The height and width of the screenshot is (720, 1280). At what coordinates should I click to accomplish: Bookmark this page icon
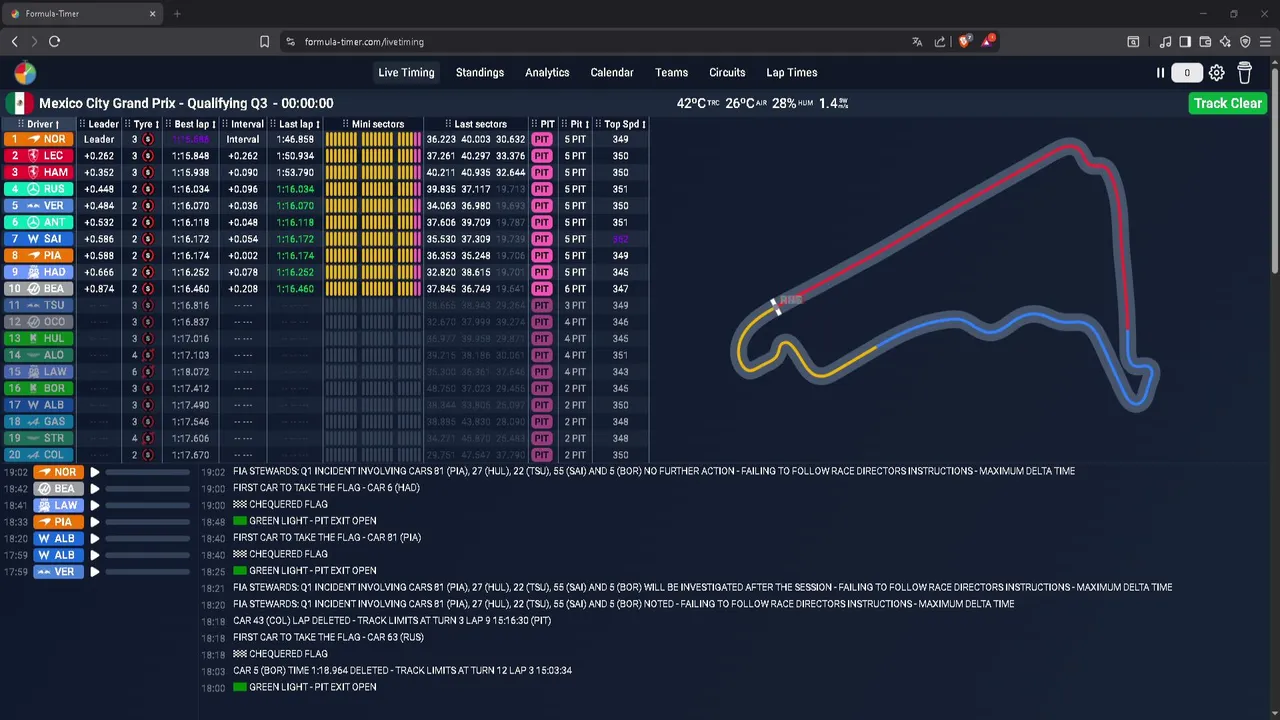pos(264,42)
